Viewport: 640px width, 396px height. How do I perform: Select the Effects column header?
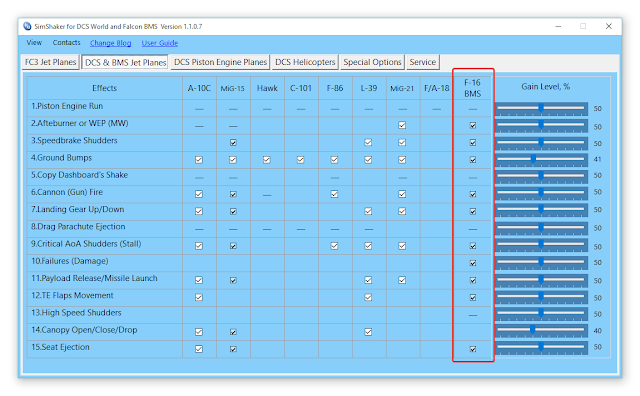[104, 88]
